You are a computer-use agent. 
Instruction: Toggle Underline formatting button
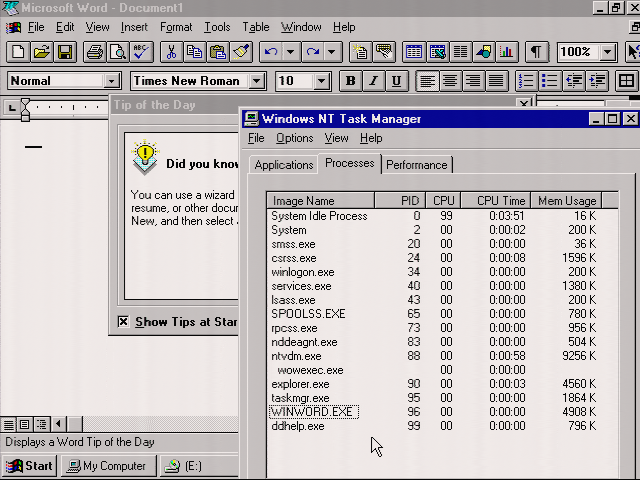coord(396,81)
